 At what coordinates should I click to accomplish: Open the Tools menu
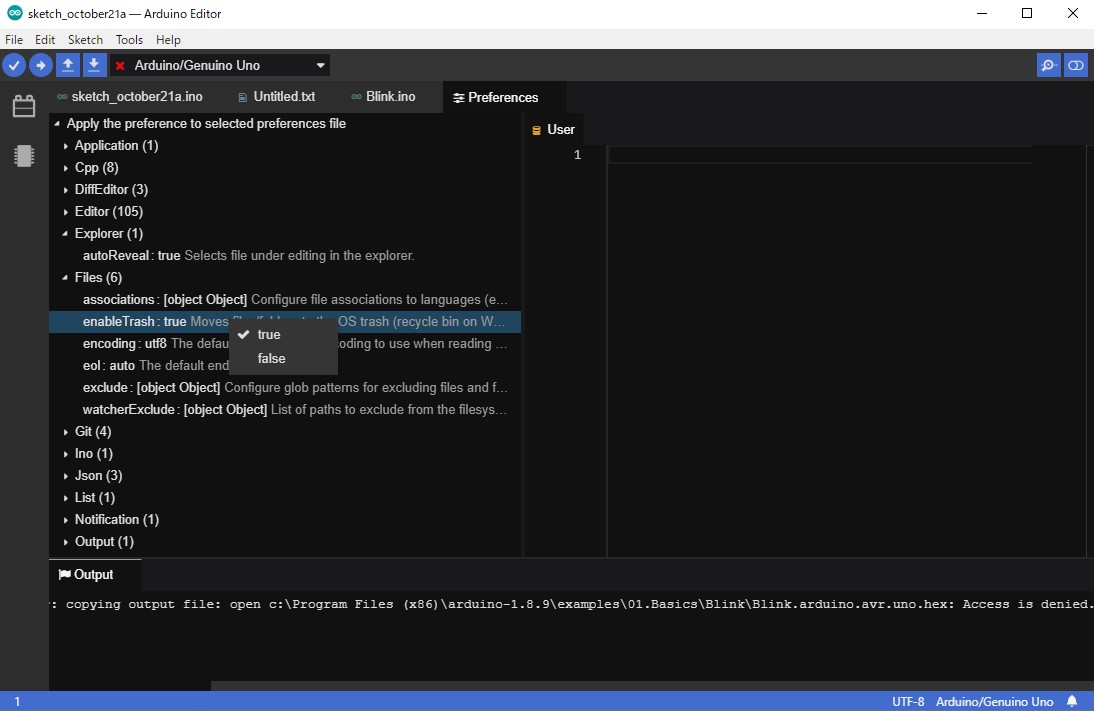pos(129,40)
